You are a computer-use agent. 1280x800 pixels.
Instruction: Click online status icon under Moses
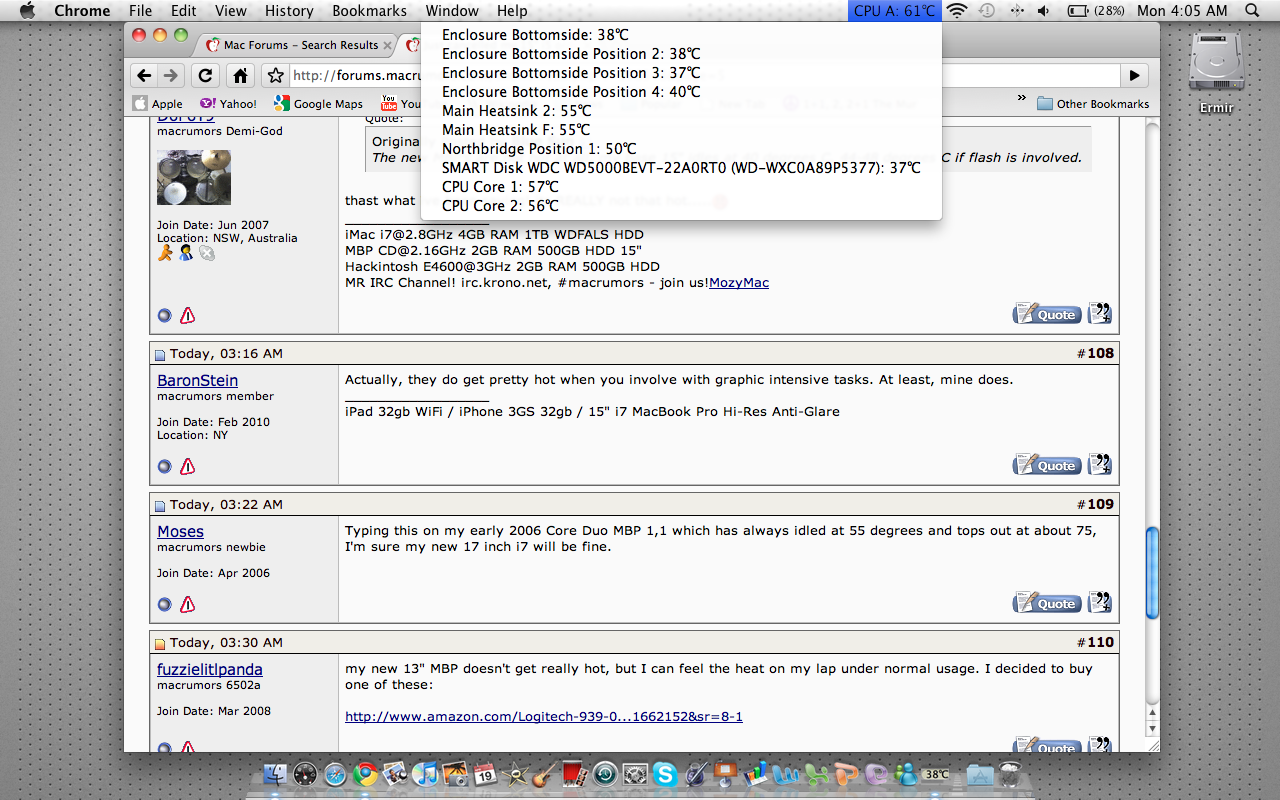pyautogui.click(x=164, y=604)
